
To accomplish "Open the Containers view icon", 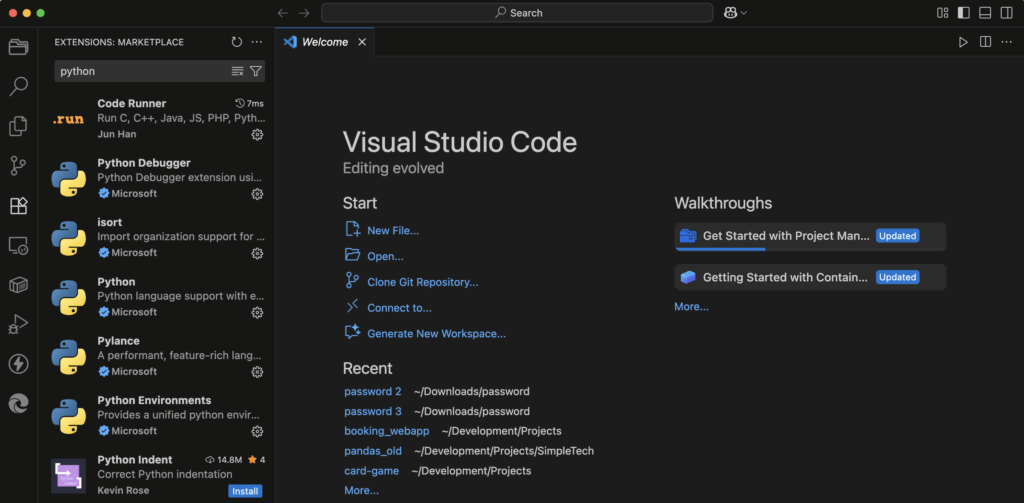I will pos(18,285).
